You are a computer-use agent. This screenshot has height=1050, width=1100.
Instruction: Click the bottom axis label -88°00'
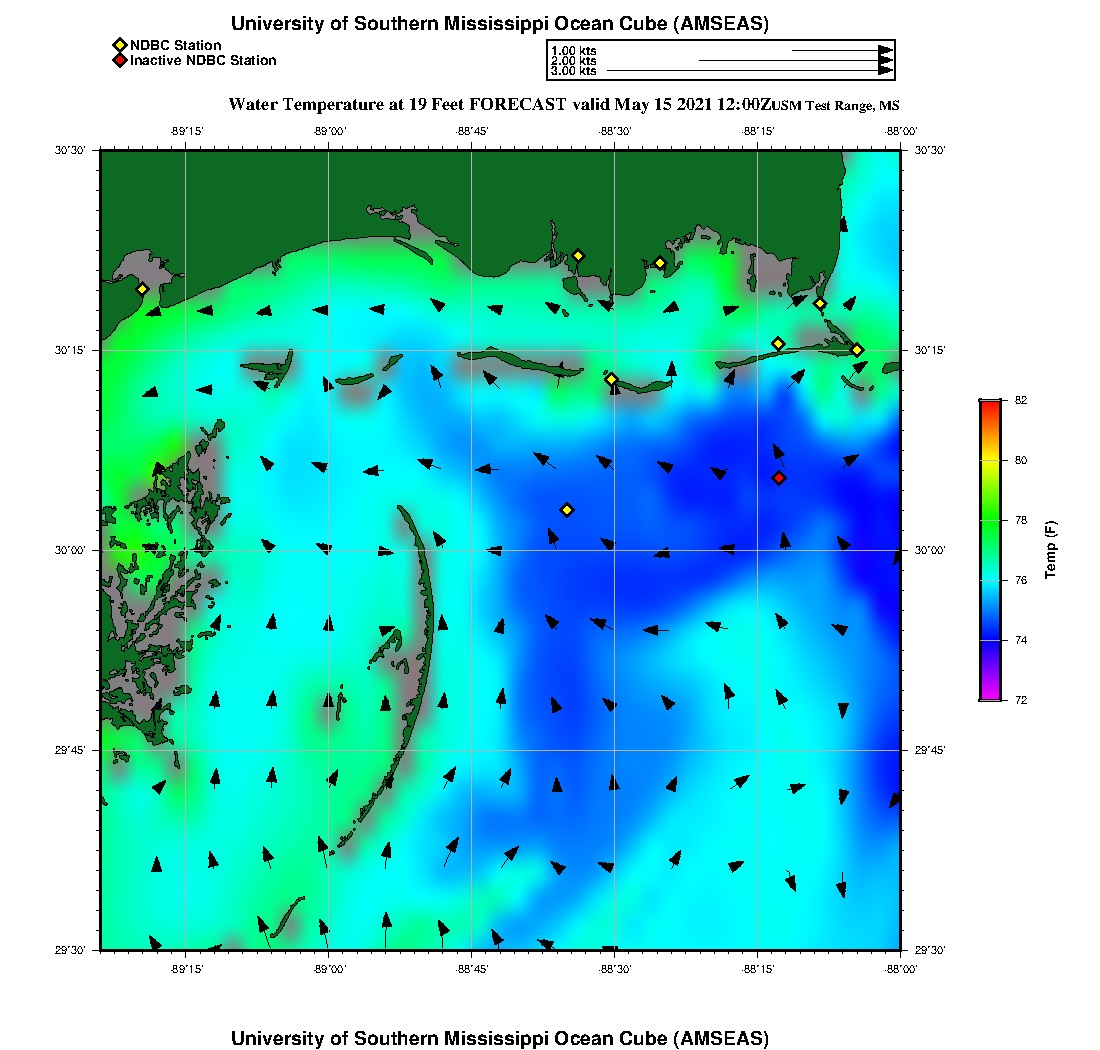[901, 969]
